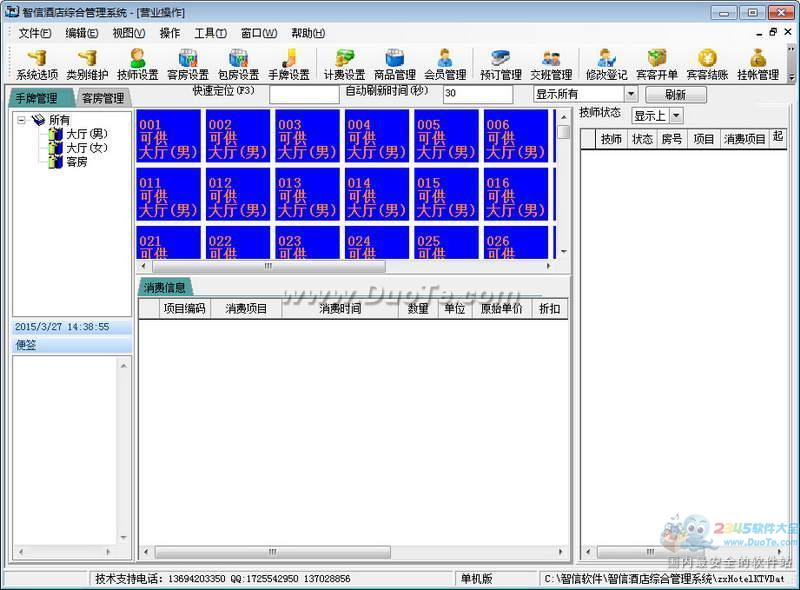
Task: Expand the 技师状态 display dropdown
Action: tap(676, 116)
